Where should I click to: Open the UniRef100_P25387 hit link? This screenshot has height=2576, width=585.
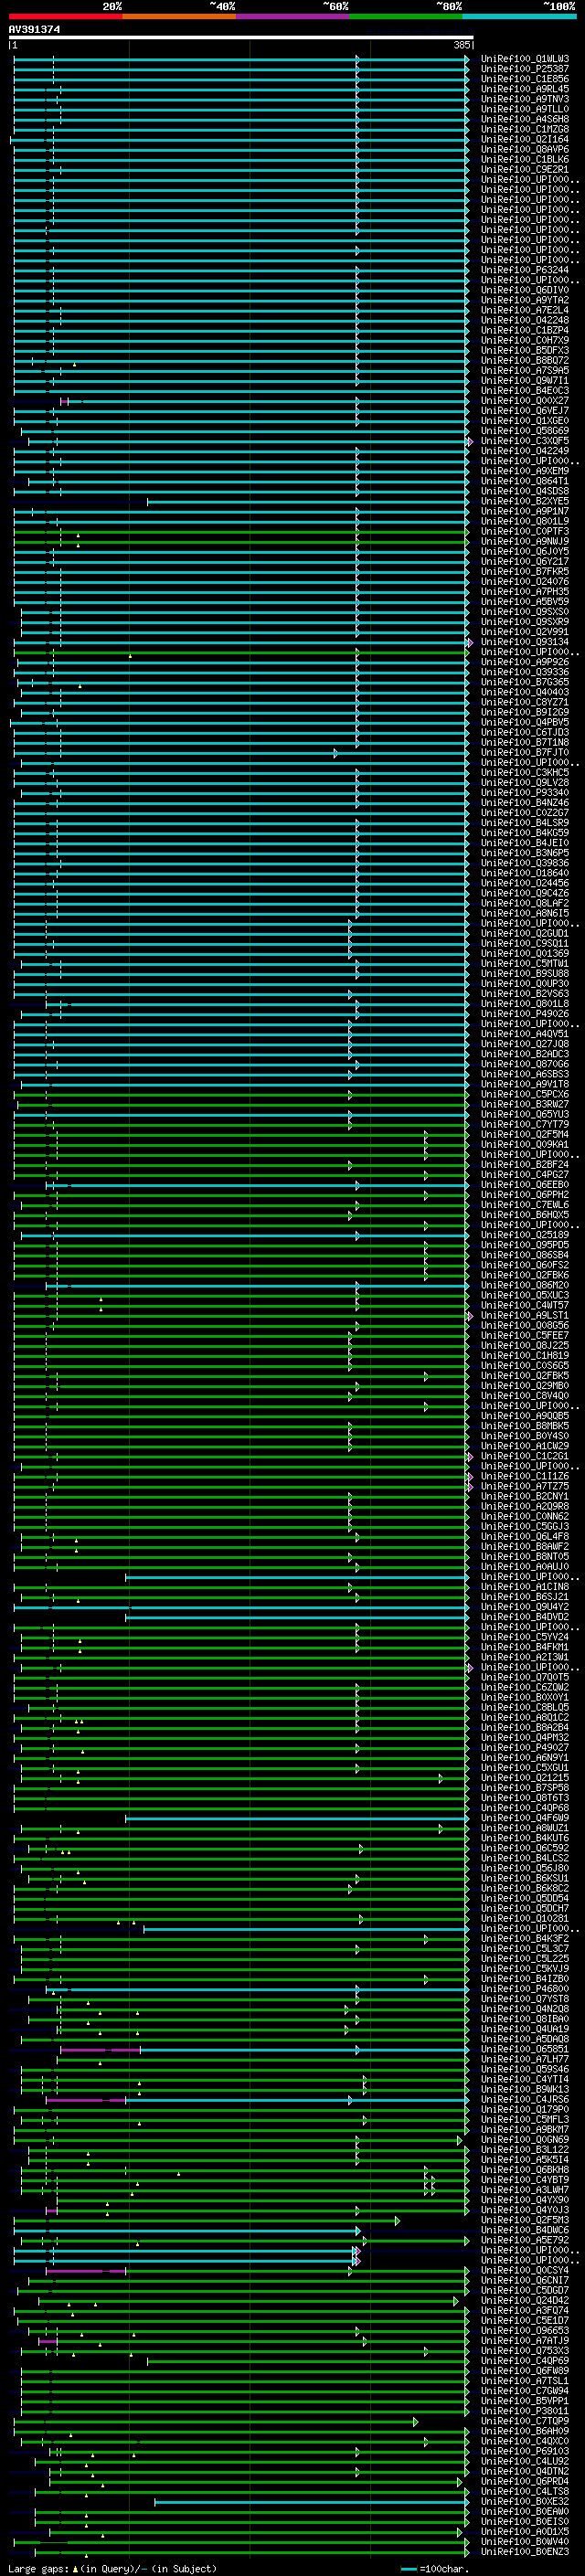(x=525, y=69)
